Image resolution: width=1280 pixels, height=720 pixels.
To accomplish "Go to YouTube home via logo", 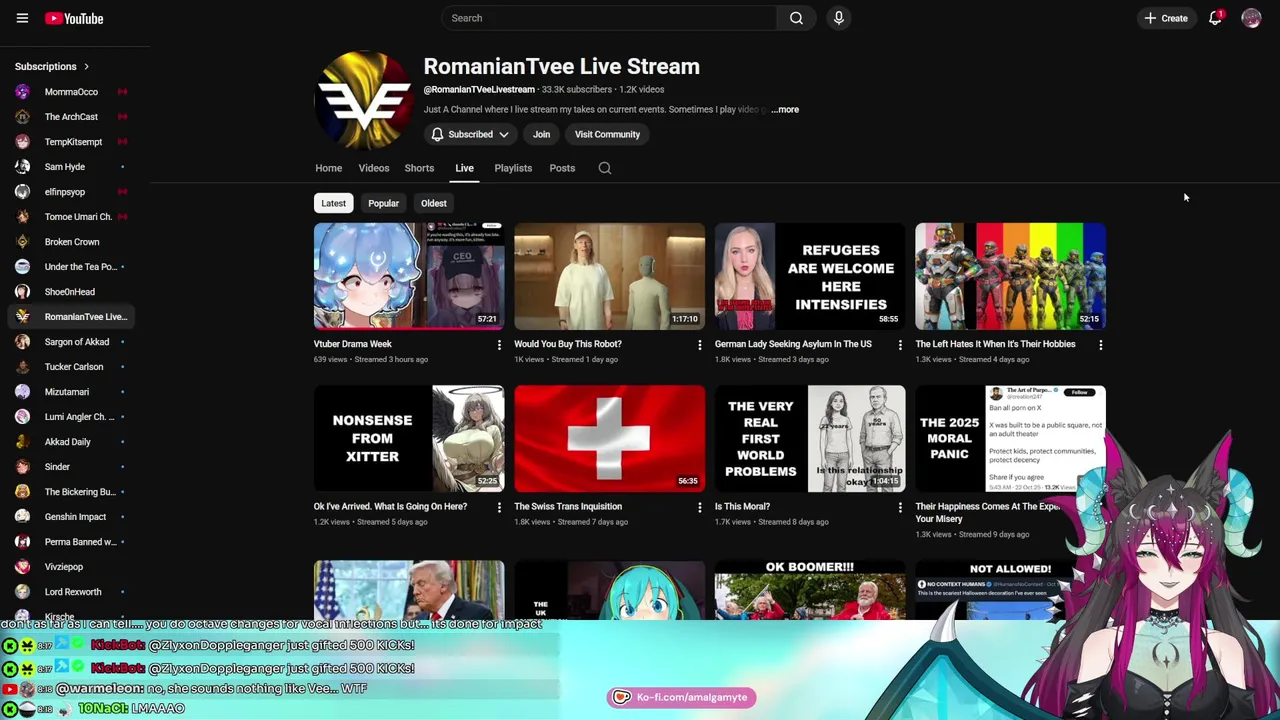I will (74, 18).
